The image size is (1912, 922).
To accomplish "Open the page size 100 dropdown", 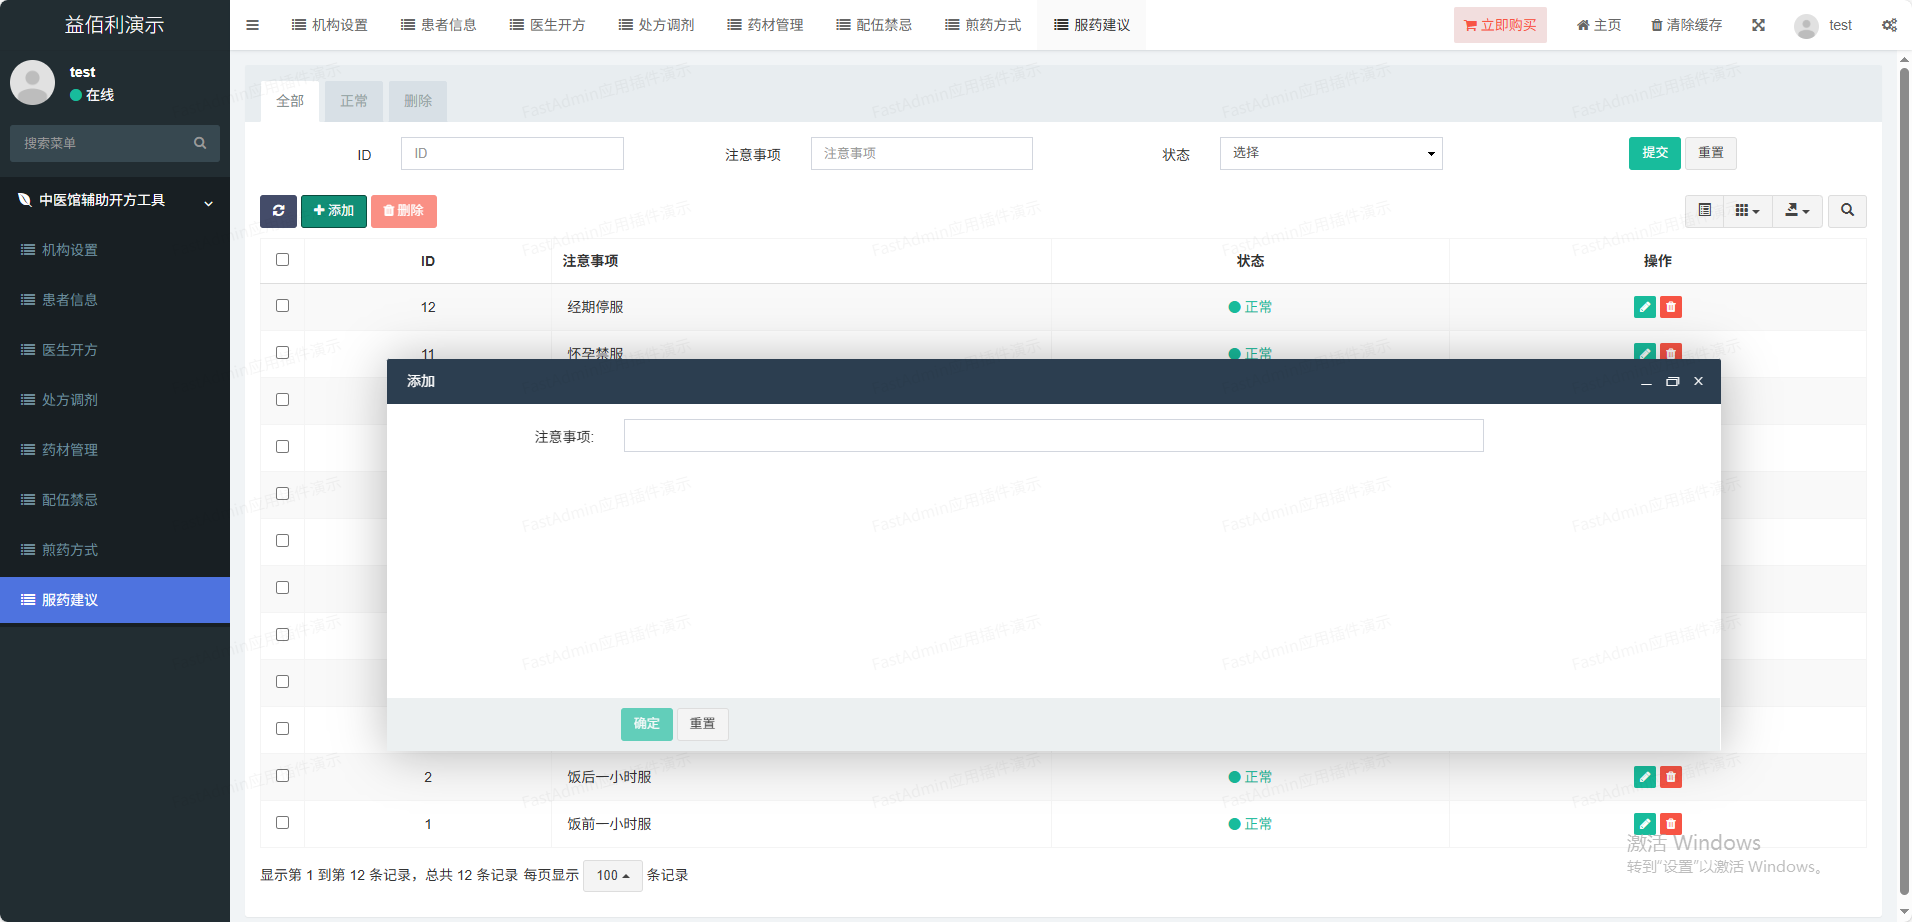I will [x=612, y=876].
